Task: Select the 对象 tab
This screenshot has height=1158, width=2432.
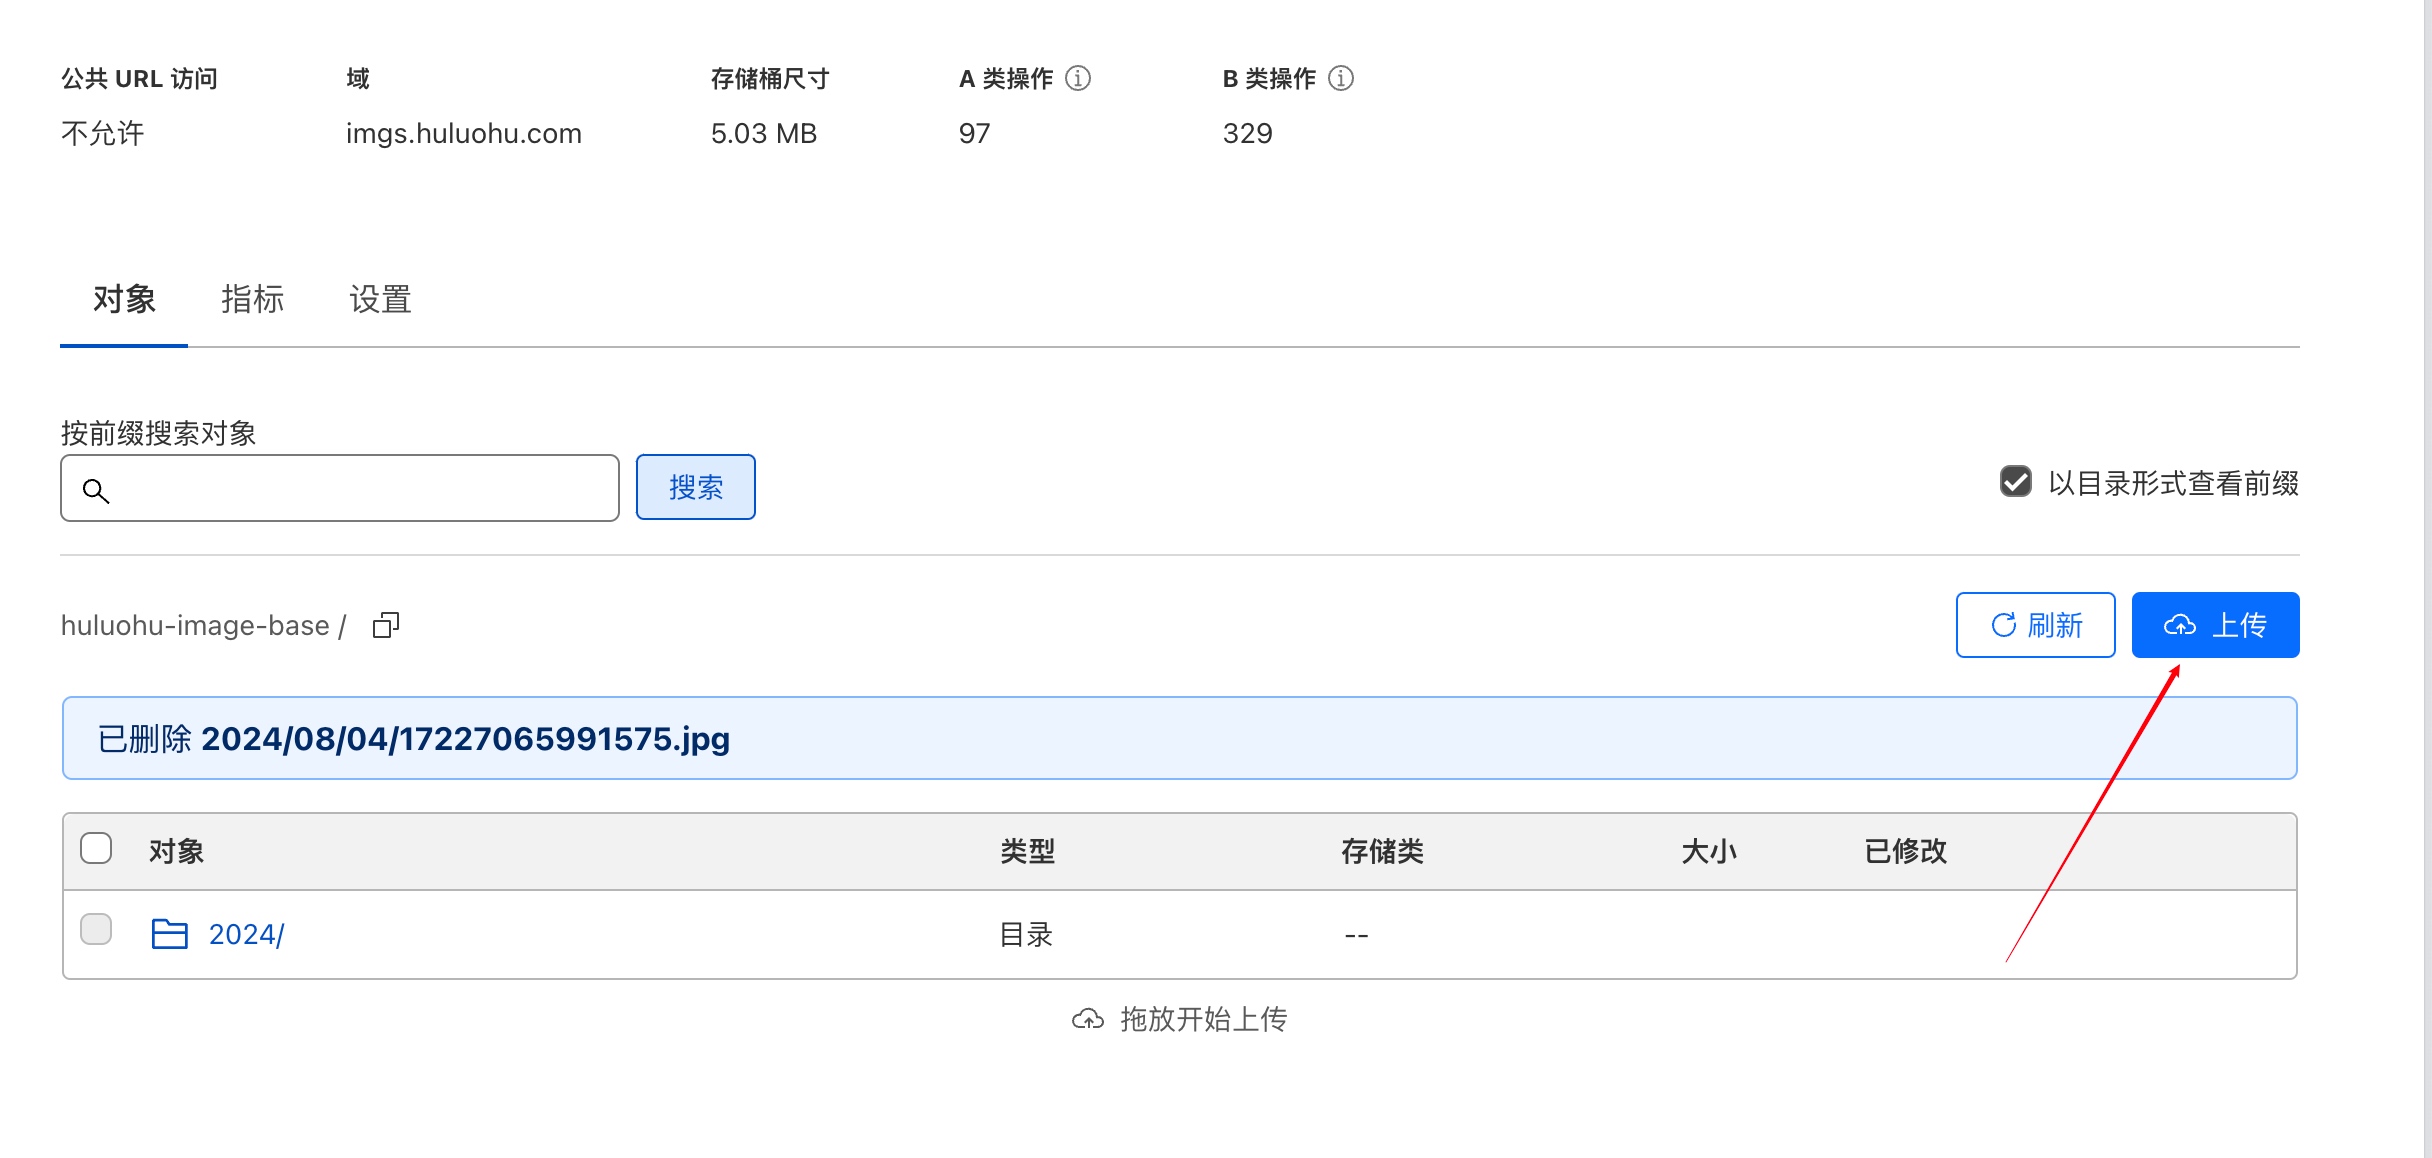Action: pyautogui.click(x=123, y=299)
